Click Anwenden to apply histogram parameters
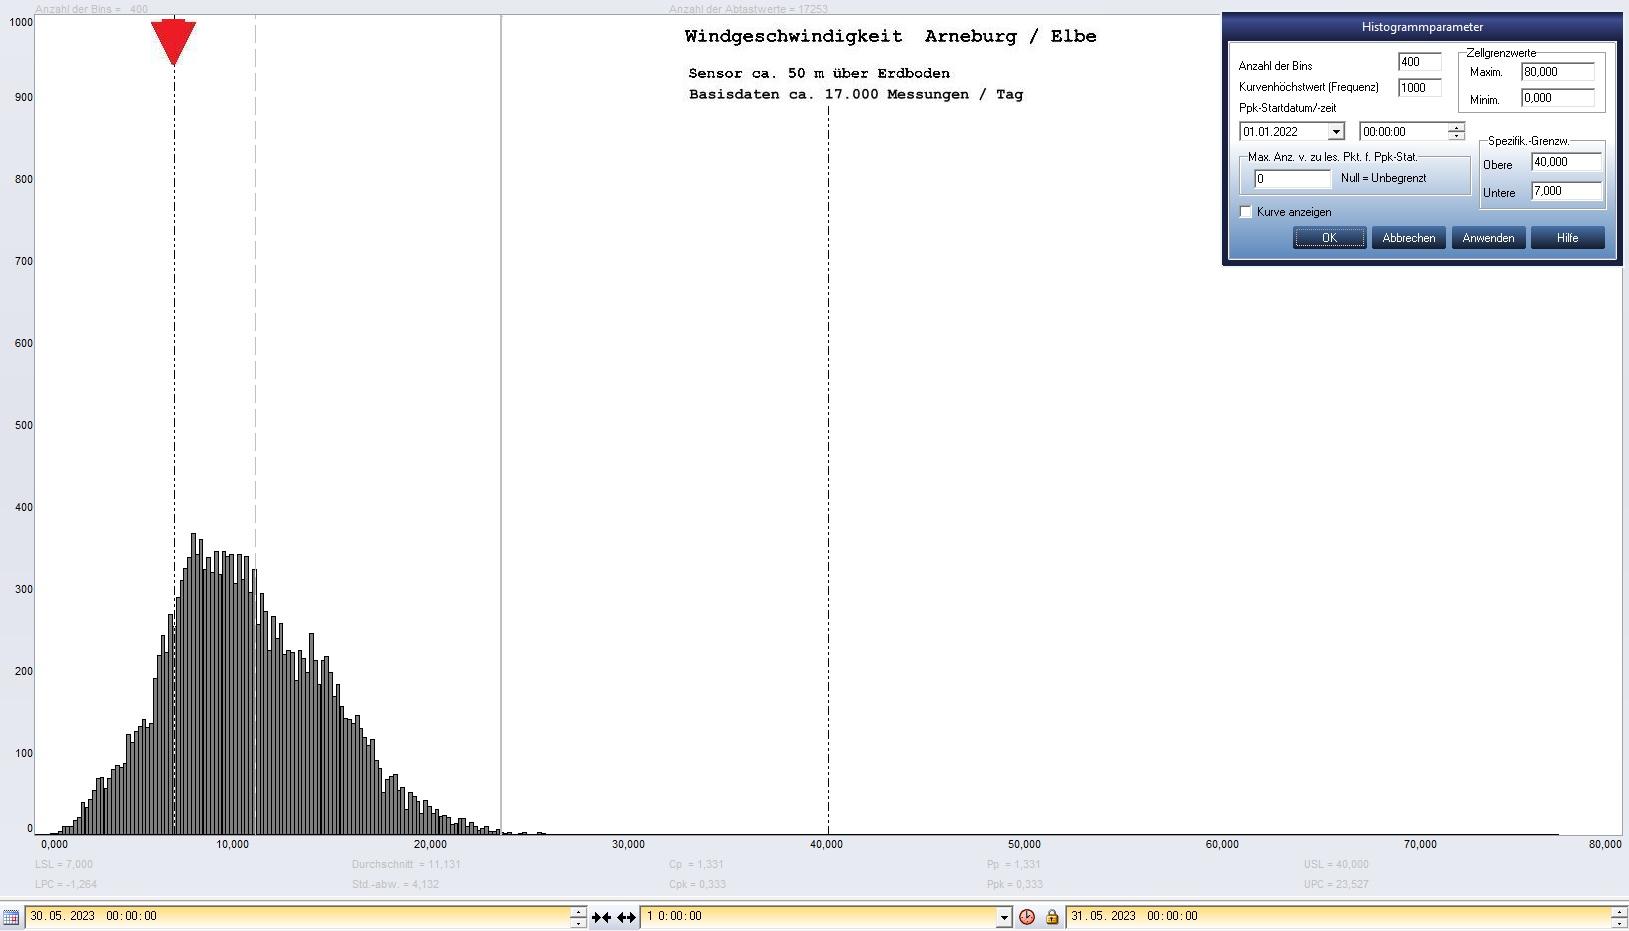The height and width of the screenshot is (931, 1629). [x=1488, y=238]
